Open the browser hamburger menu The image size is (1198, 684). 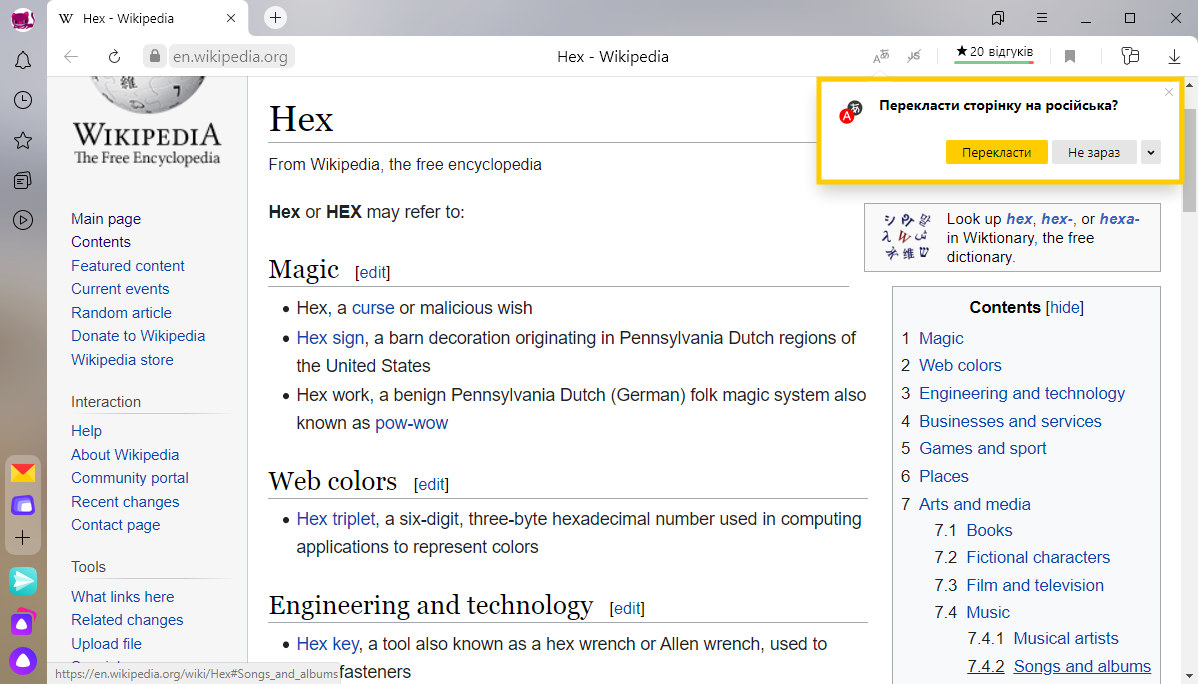tap(1041, 18)
